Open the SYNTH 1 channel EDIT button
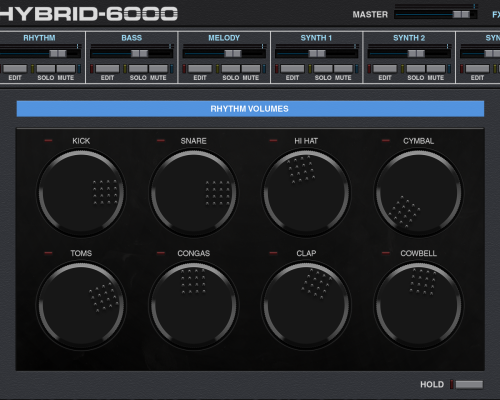The width and height of the screenshot is (500, 400). point(292,69)
